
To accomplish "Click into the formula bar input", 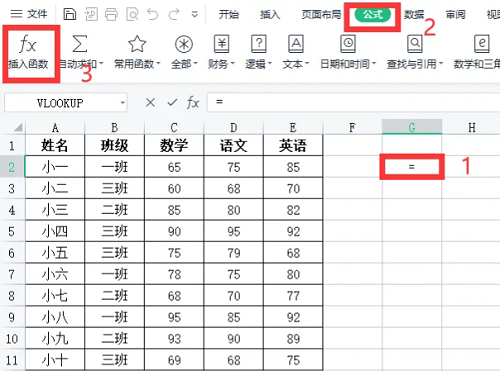I will point(353,102).
